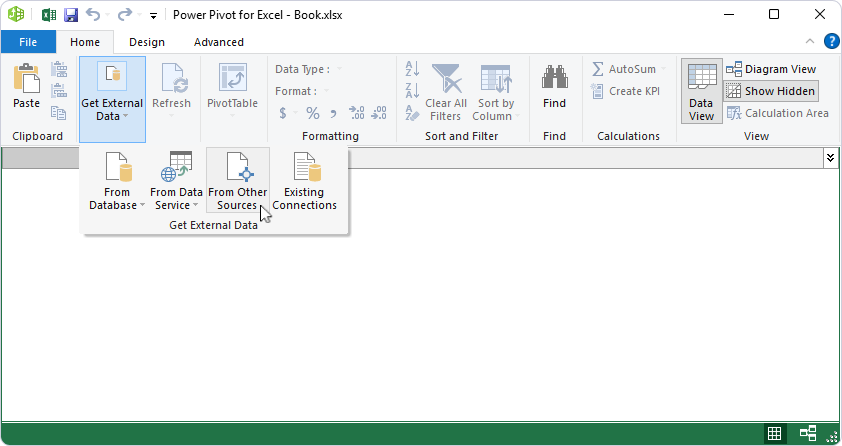Open the File tab
Viewport: 842px width, 446px height.
tap(28, 42)
